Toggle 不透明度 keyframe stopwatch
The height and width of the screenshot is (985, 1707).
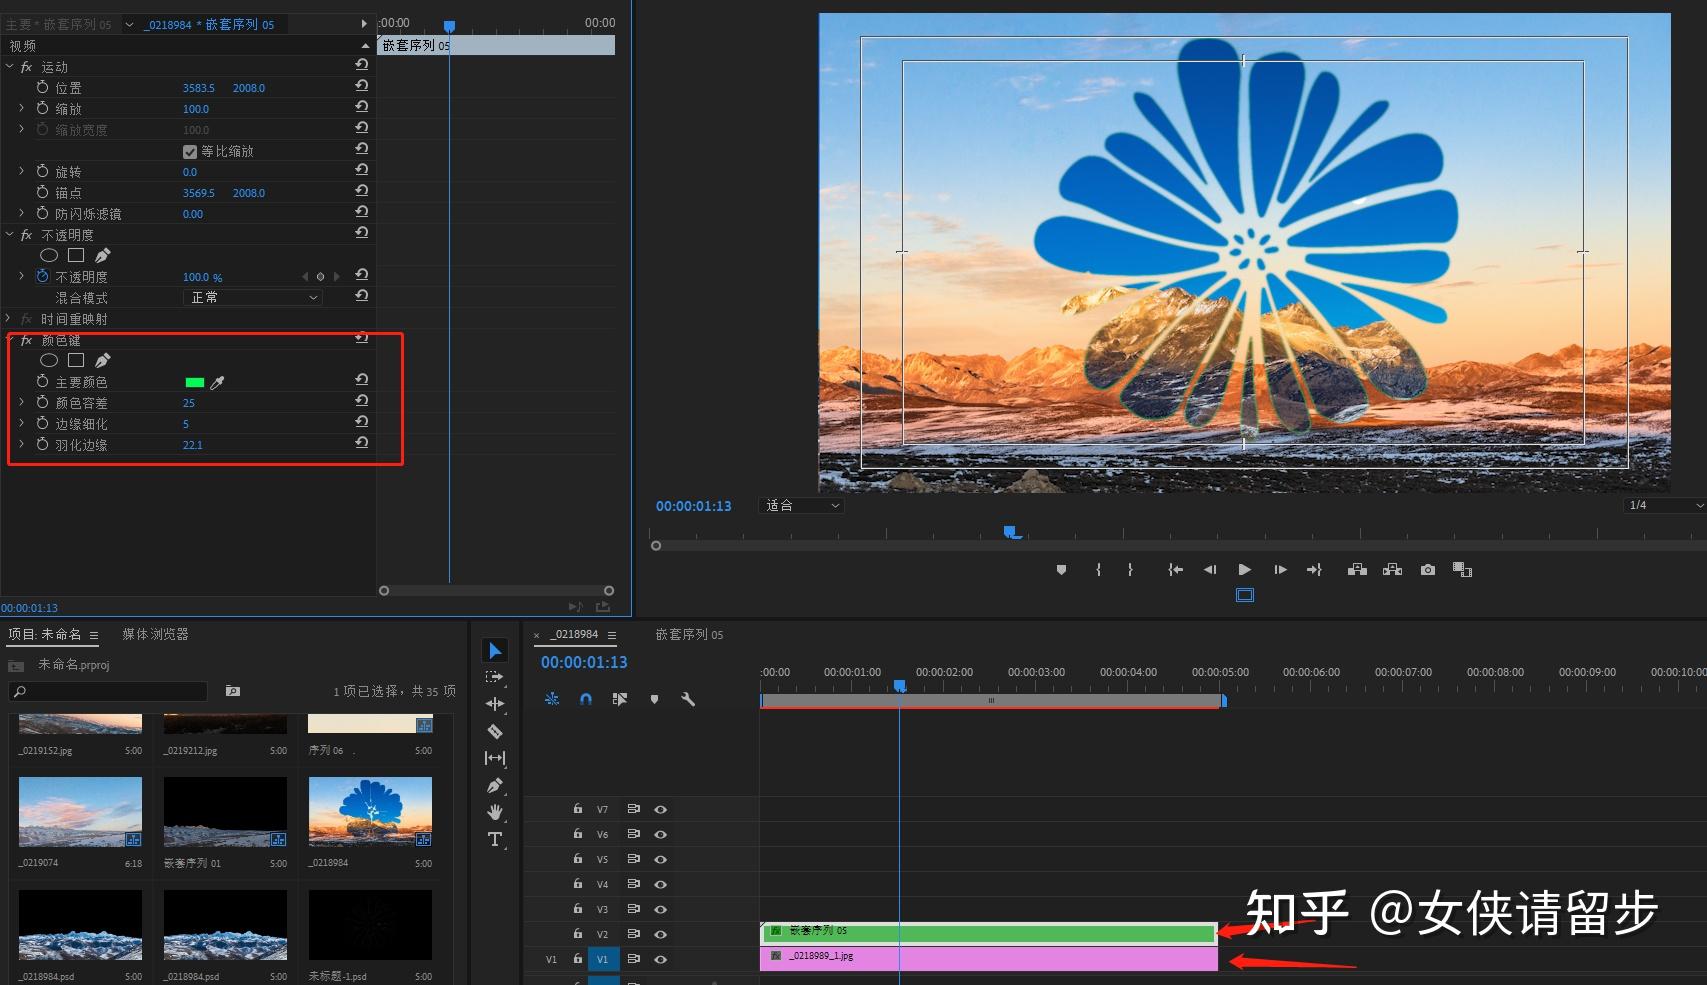(x=42, y=276)
